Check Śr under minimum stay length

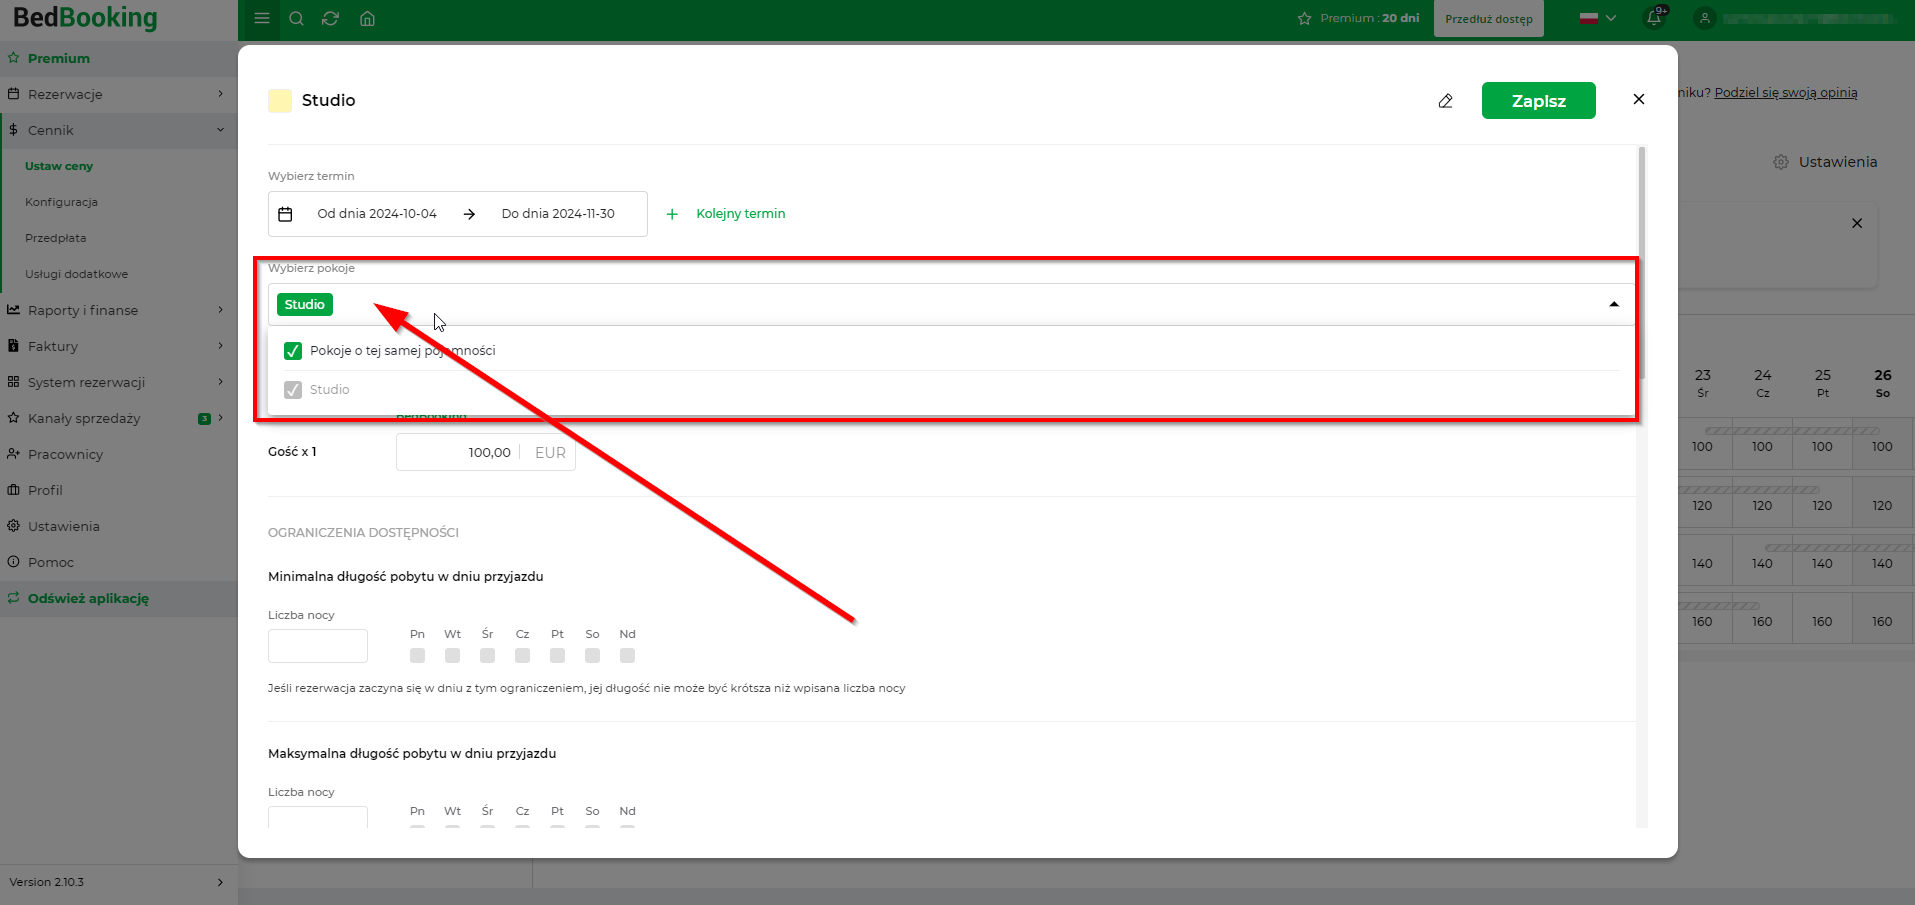488,656
